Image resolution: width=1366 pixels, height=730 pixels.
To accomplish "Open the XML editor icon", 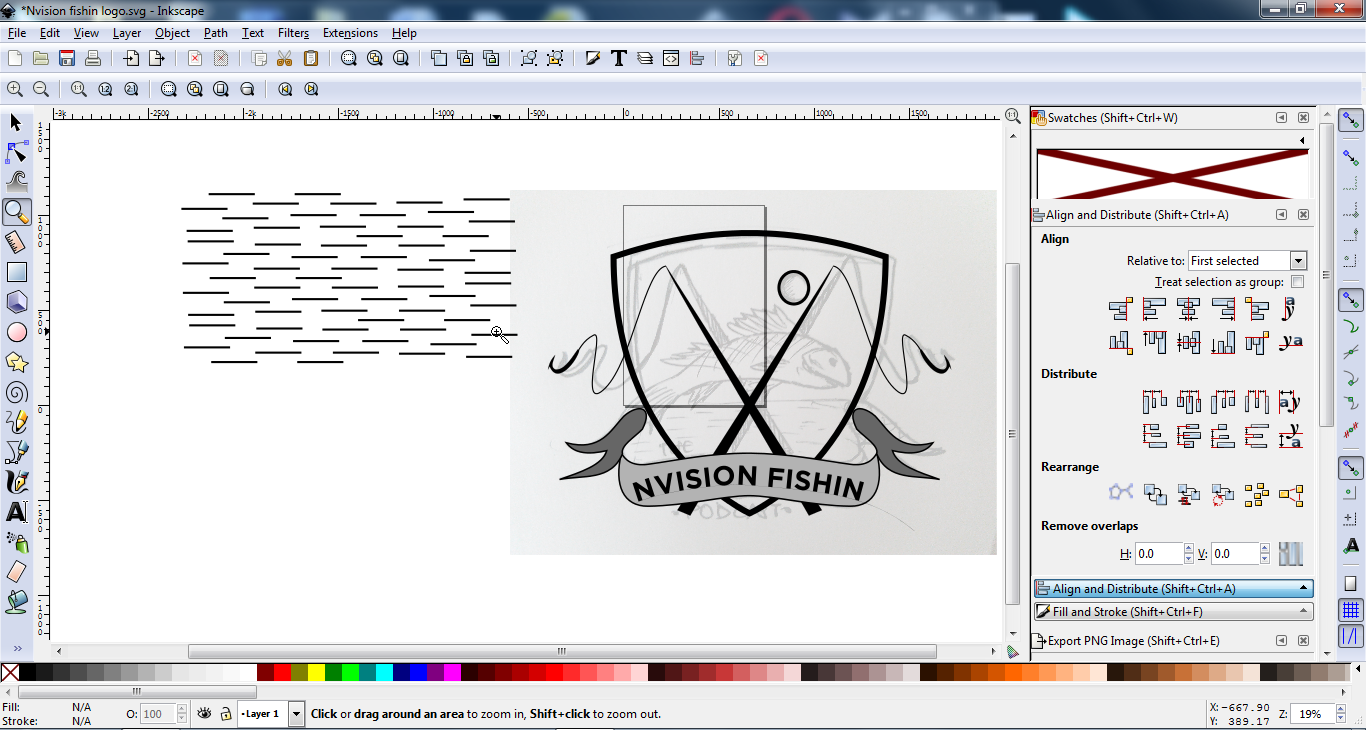I will click(x=671, y=59).
